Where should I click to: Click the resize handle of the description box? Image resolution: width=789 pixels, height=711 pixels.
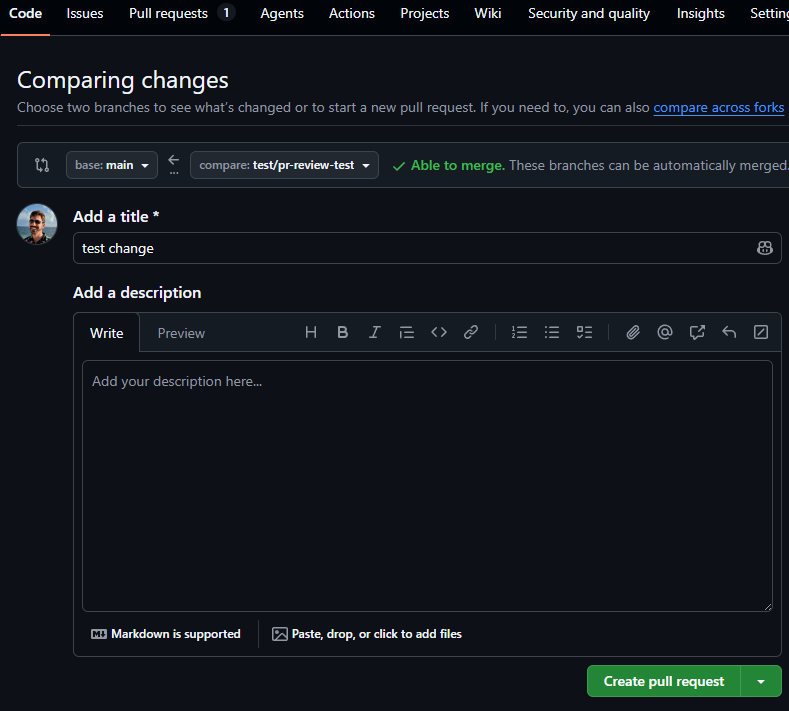tap(767, 607)
